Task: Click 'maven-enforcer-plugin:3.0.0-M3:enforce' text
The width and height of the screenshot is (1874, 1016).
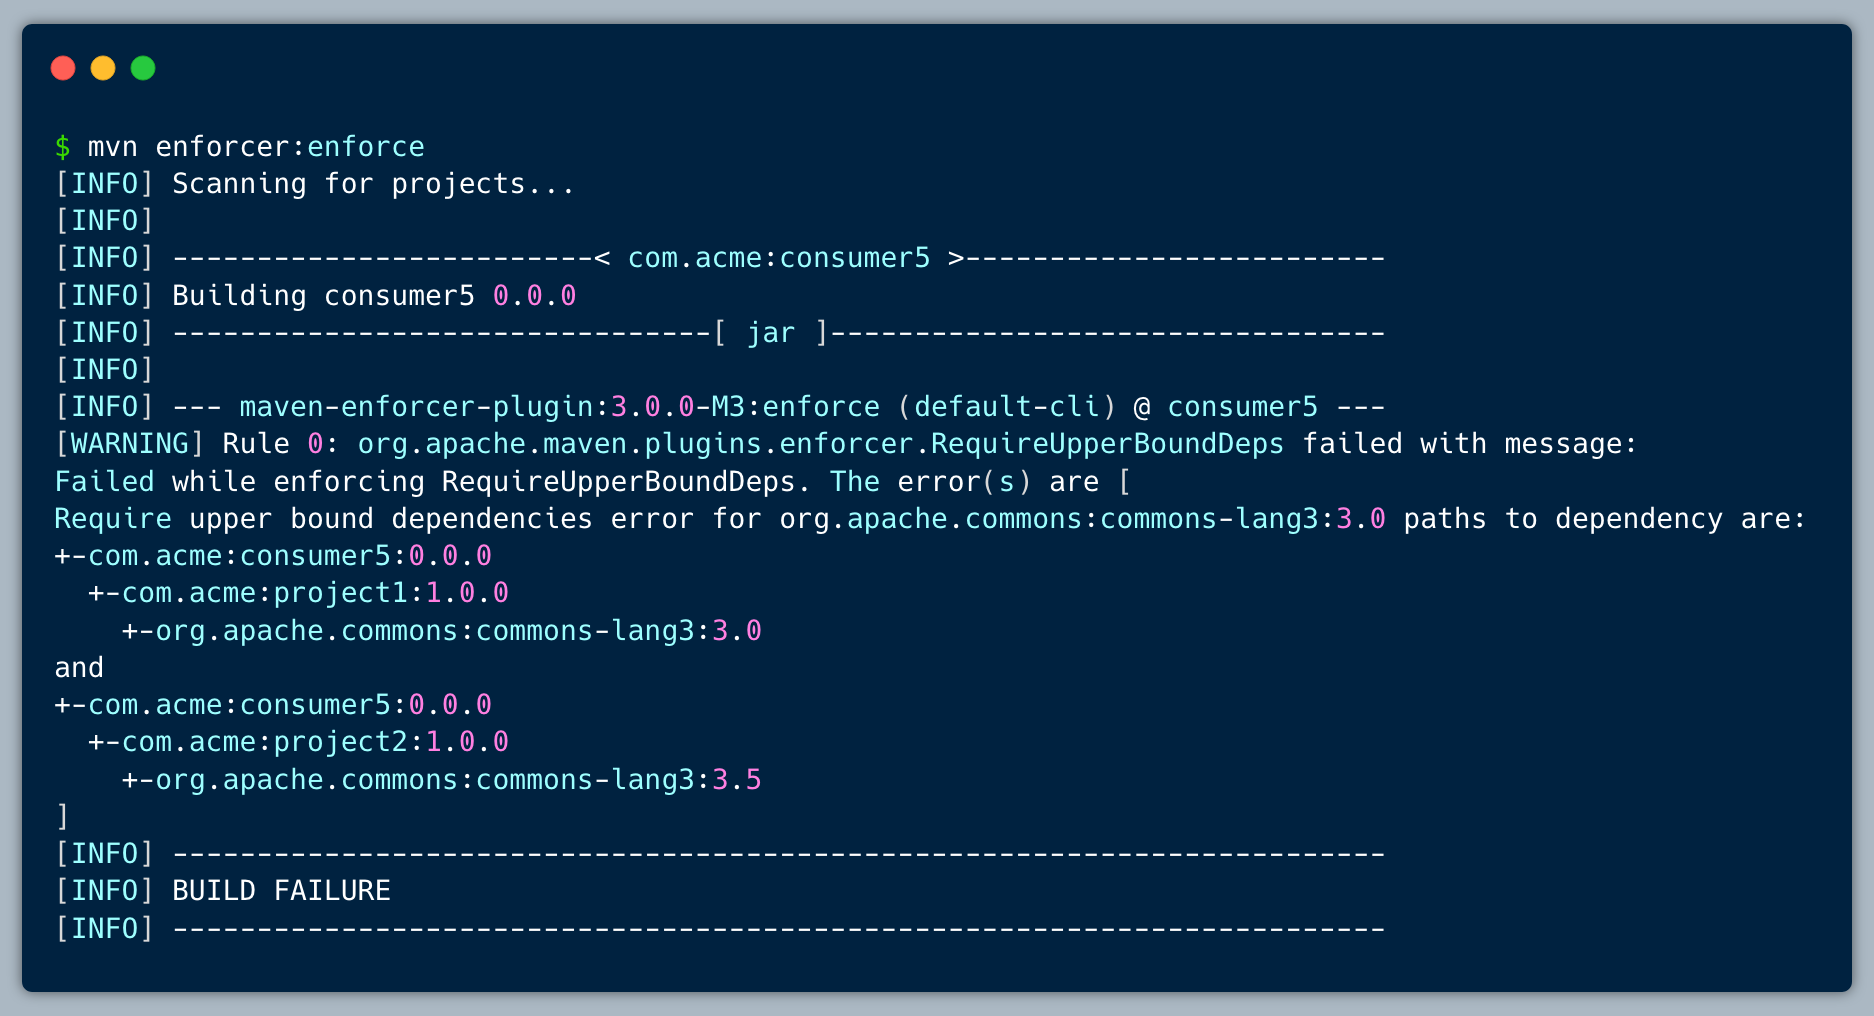Action: pyautogui.click(x=559, y=407)
